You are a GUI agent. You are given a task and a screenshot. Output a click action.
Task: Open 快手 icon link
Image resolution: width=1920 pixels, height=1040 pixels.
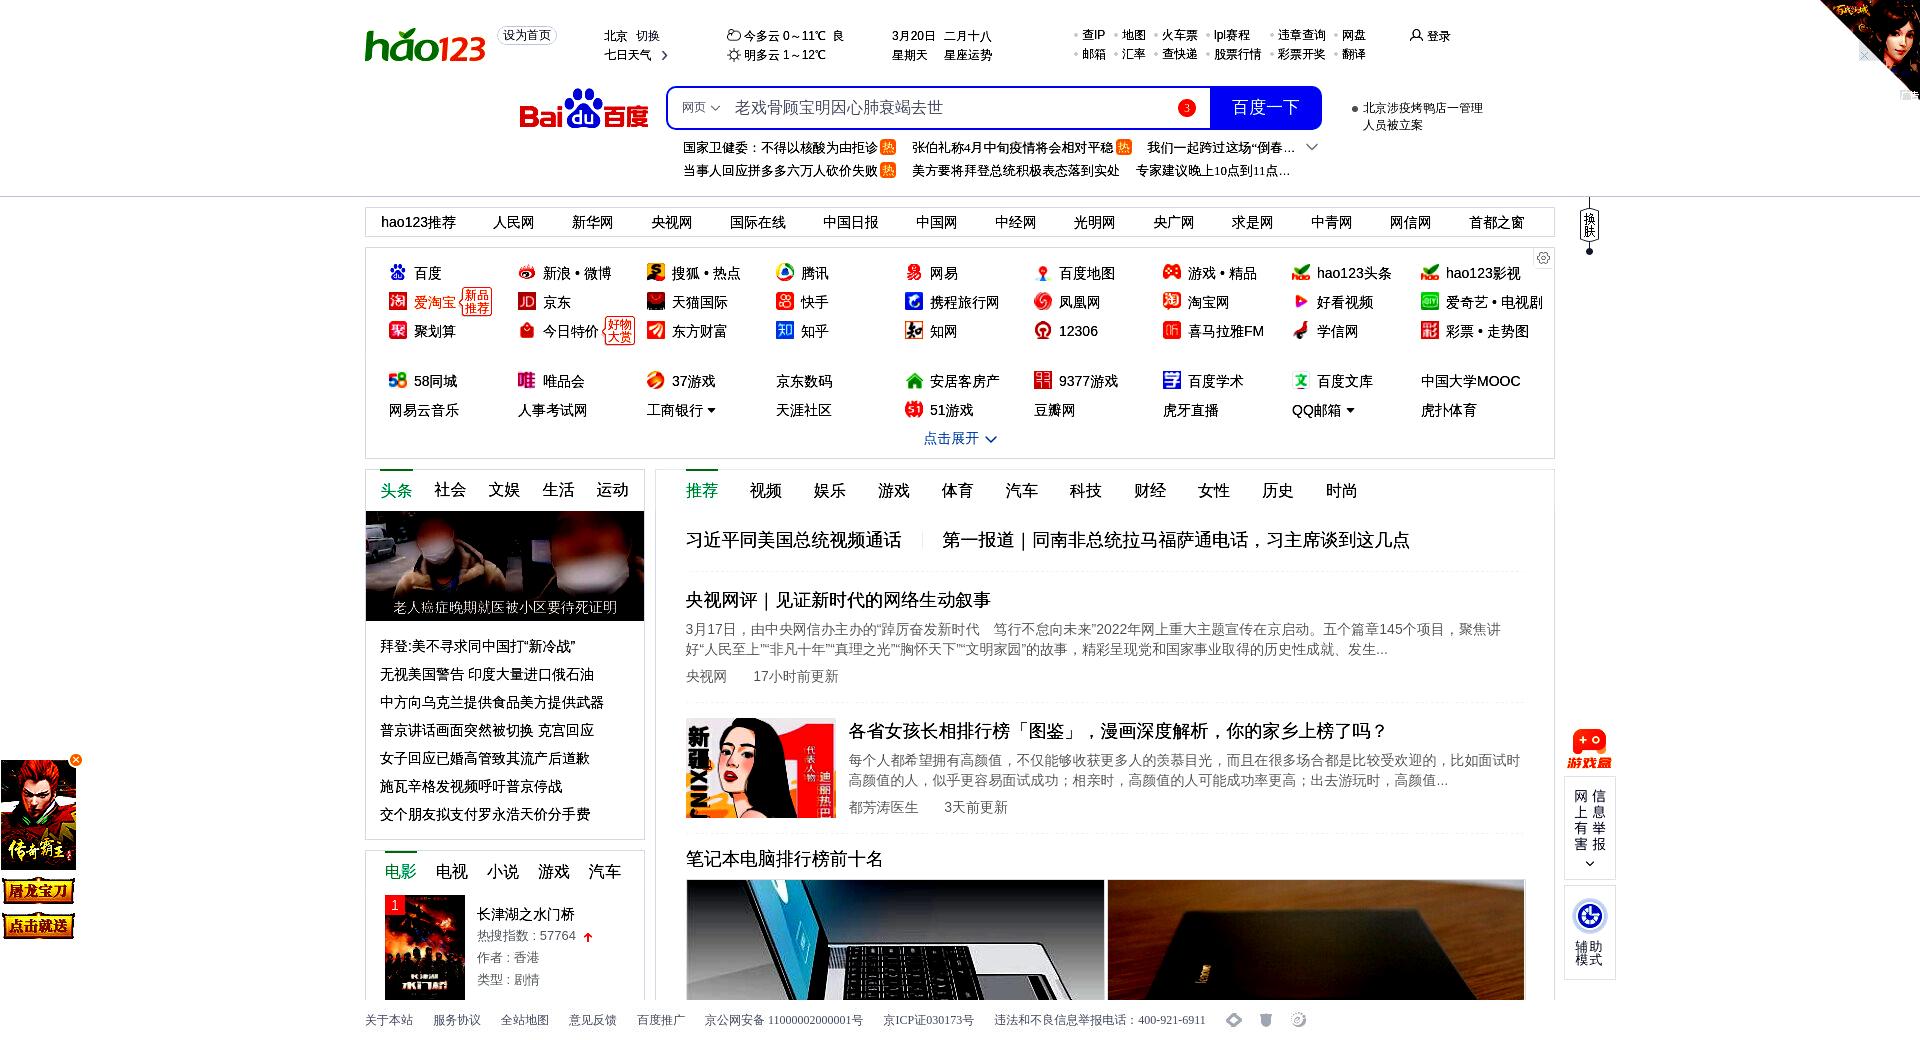(785, 301)
